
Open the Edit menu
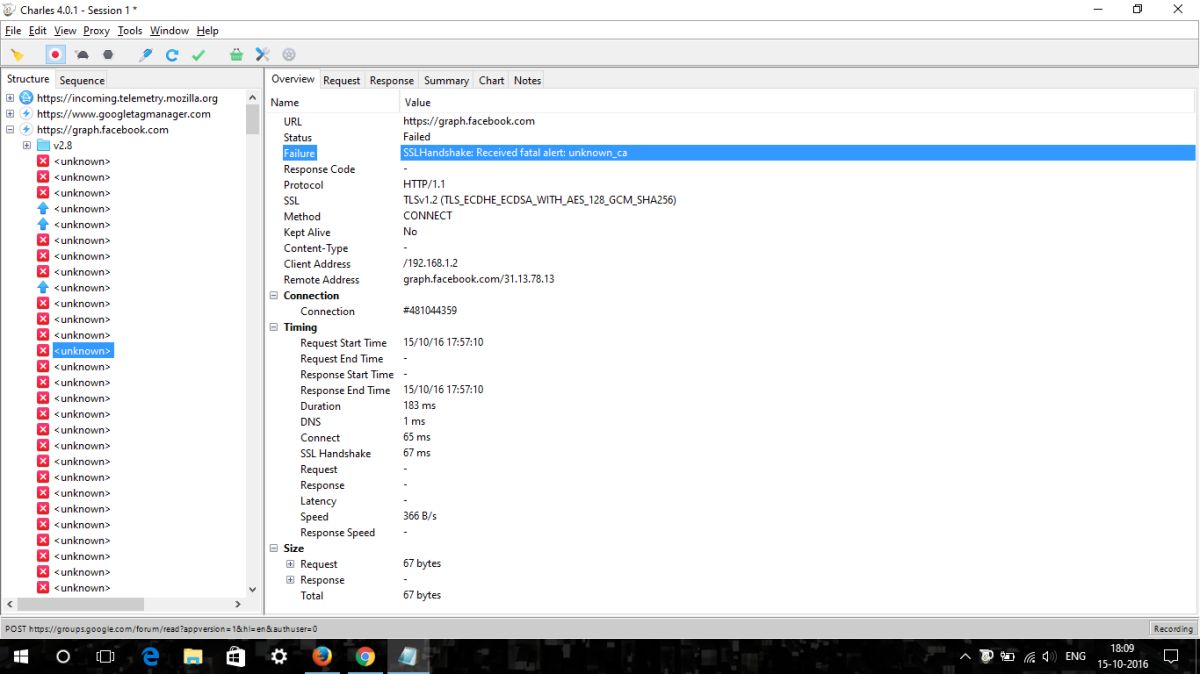(38, 31)
